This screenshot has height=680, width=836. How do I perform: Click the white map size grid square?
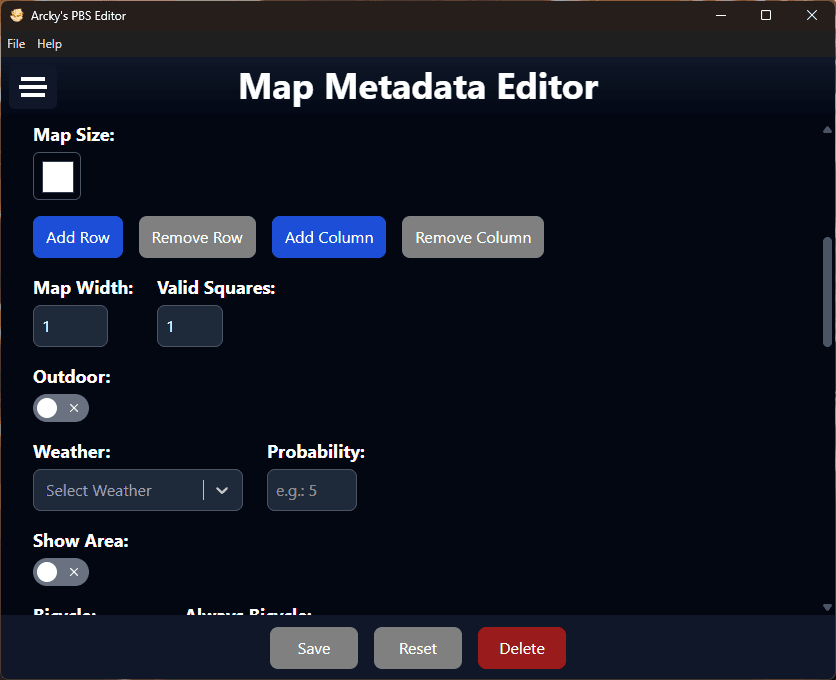pos(58,177)
